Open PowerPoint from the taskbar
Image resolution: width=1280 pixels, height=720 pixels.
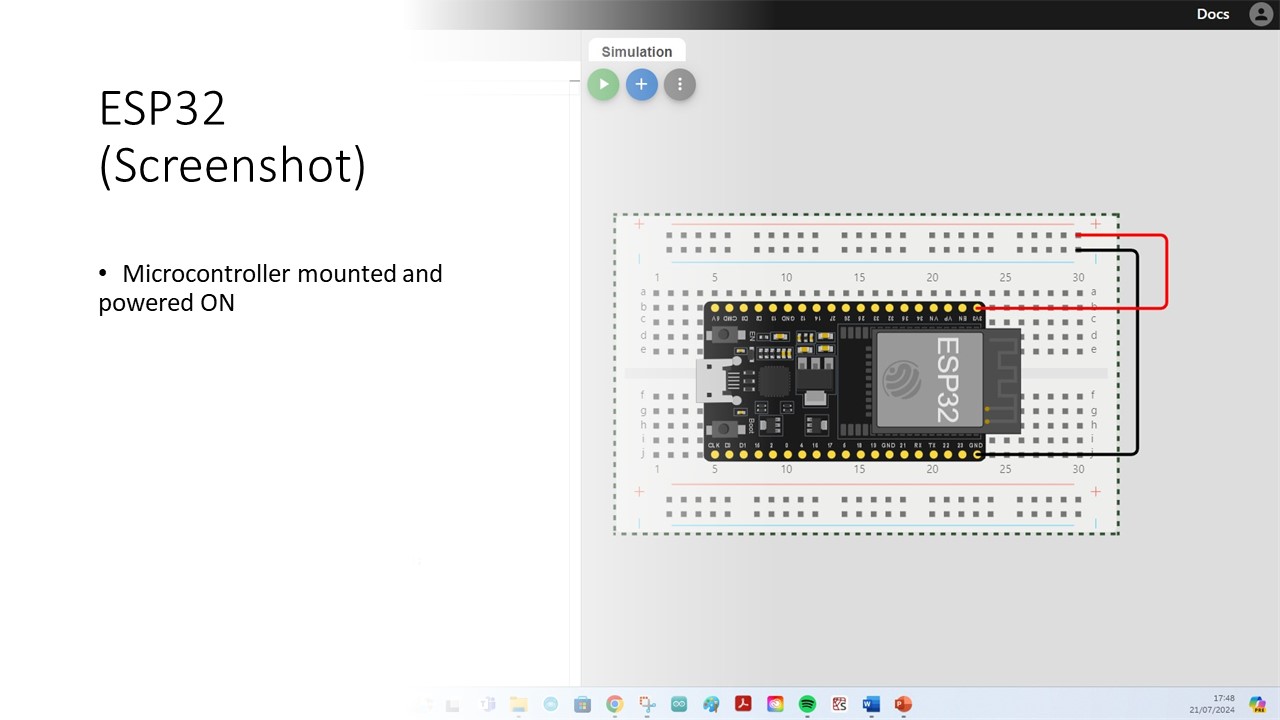pyautogui.click(x=903, y=704)
